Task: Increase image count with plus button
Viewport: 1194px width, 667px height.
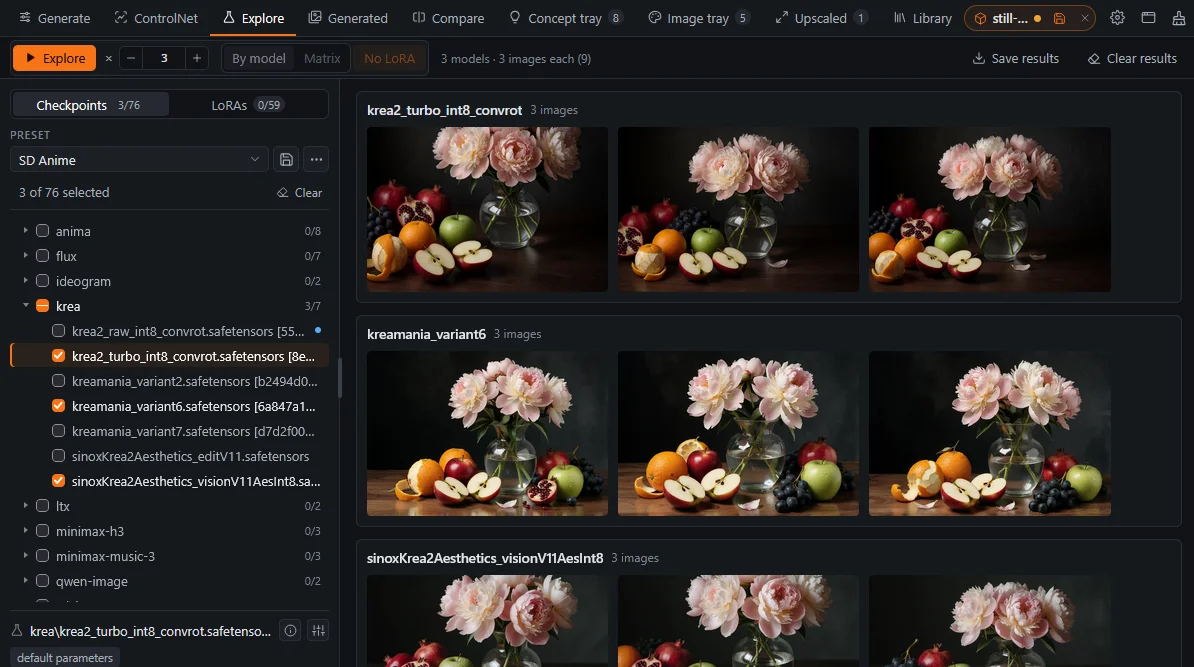Action: coord(196,58)
